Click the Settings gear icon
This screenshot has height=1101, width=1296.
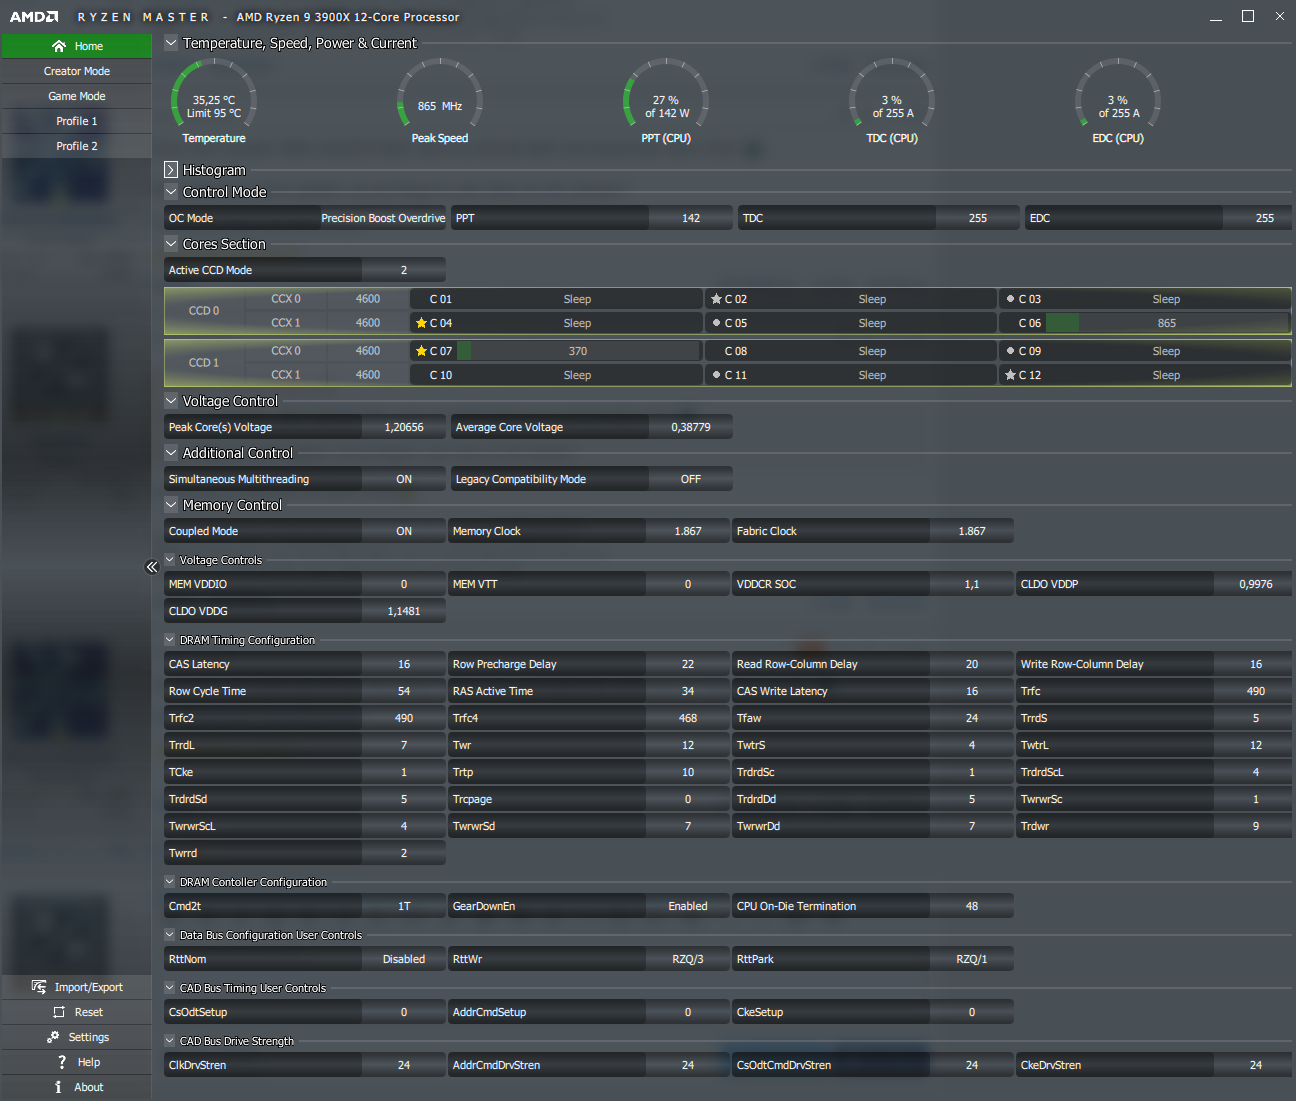coord(53,1037)
